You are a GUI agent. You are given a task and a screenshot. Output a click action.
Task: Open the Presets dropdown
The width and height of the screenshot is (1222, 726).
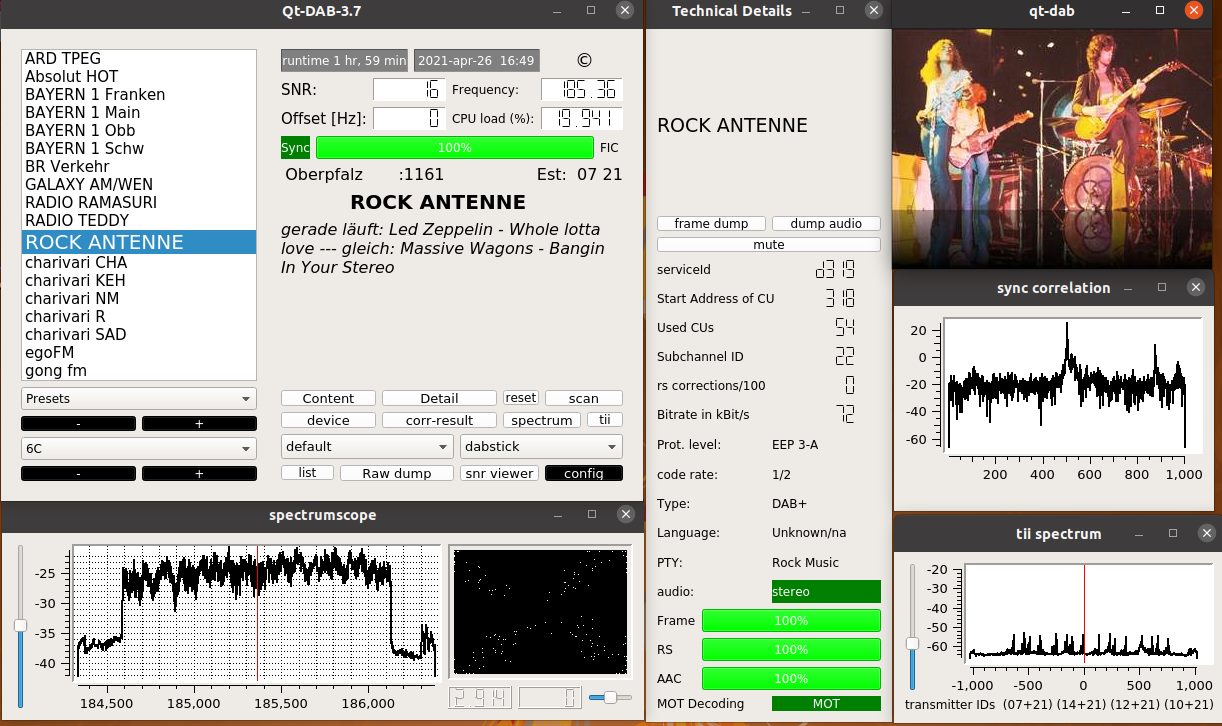[x=139, y=398]
